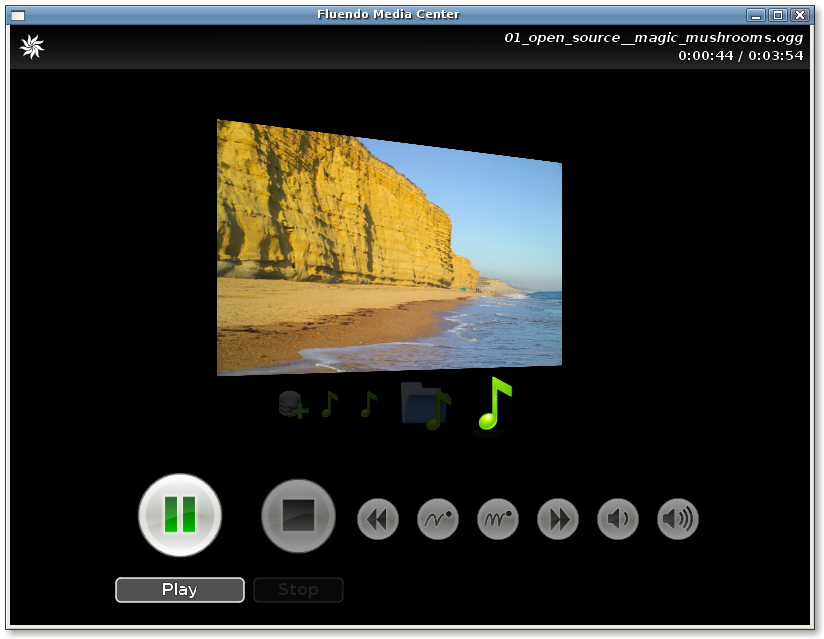Select the bright green music note icon

495,404
